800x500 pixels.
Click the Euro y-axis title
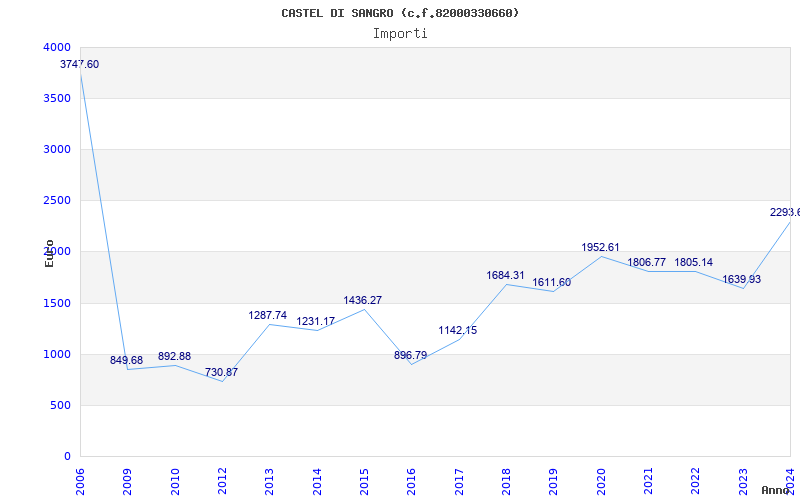[49, 253]
